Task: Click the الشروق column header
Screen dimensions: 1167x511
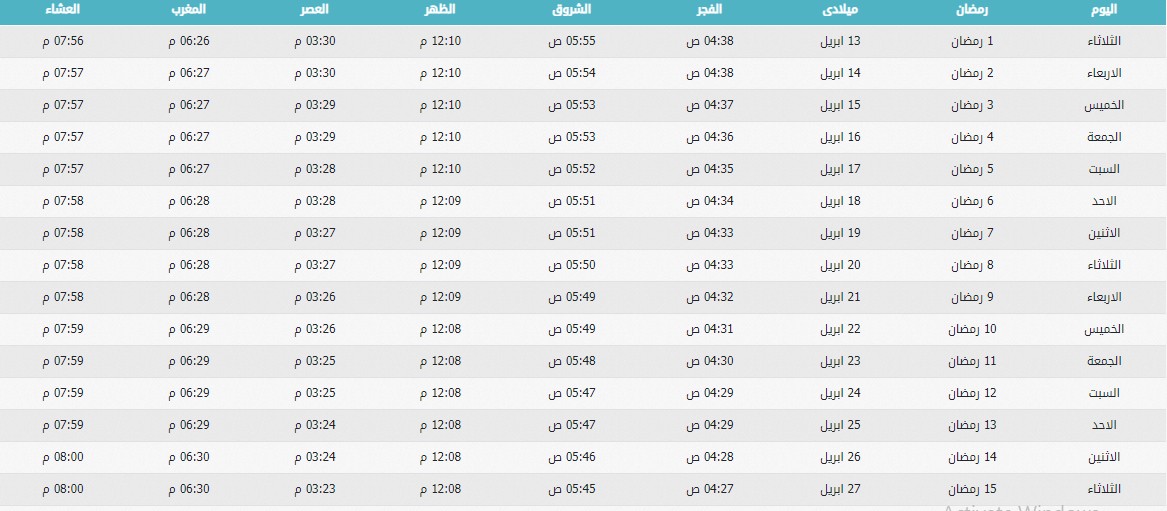Action: point(572,10)
